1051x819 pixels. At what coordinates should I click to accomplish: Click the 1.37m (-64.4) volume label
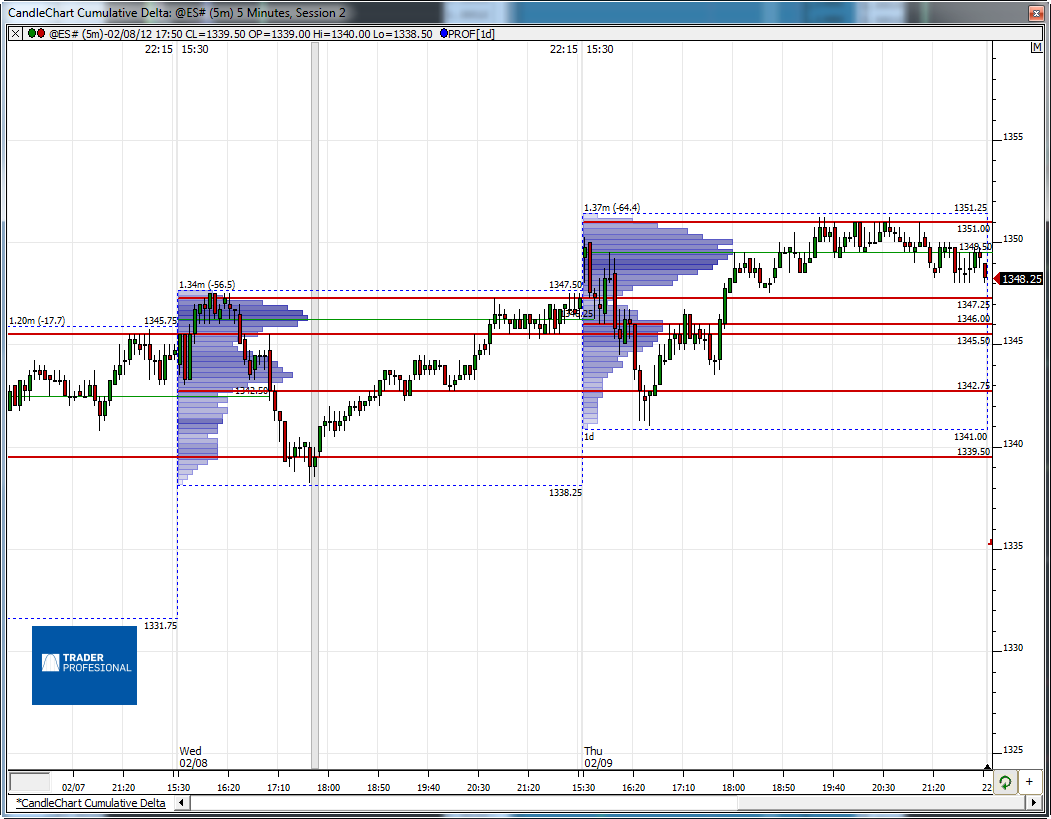coord(611,208)
